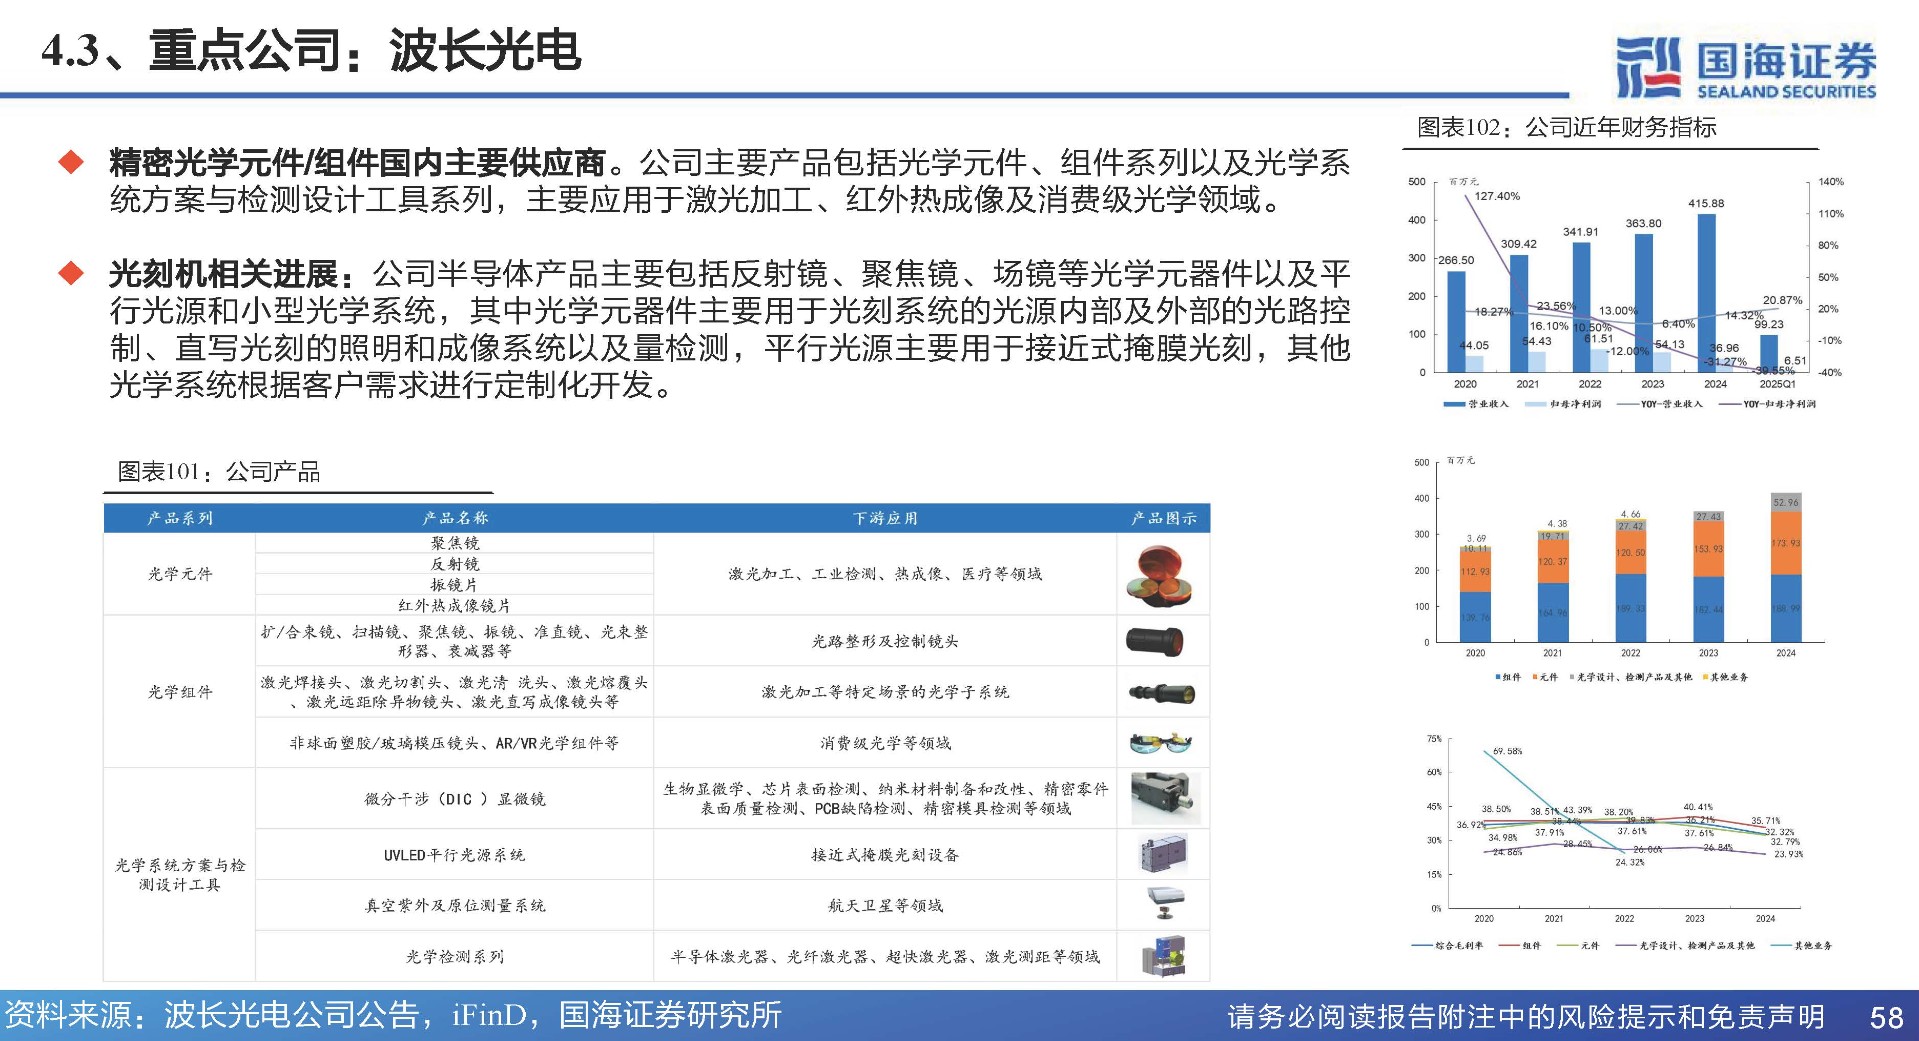Click the 图表101：公司产品 table caption
The image size is (1919, 1041).
pyautogui.click(x=219, y=472)
